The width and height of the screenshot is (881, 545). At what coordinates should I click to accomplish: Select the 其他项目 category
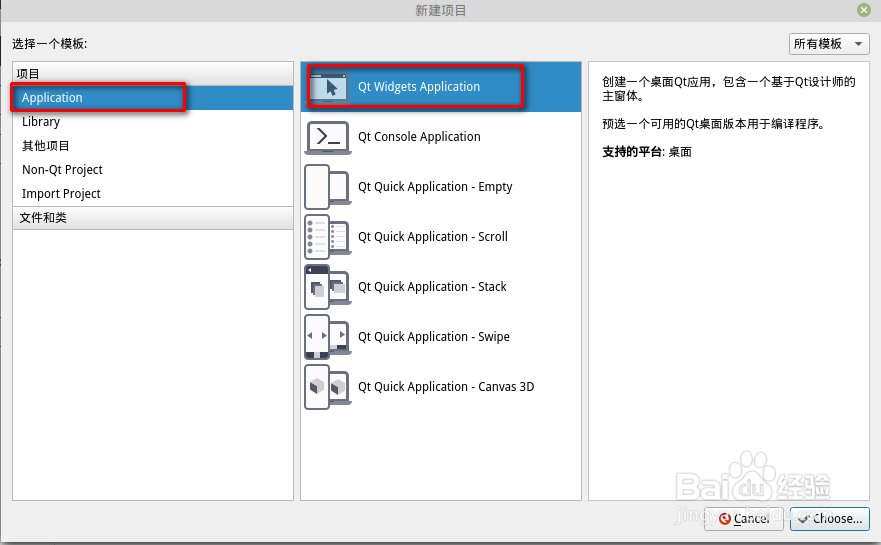point(153,146)
